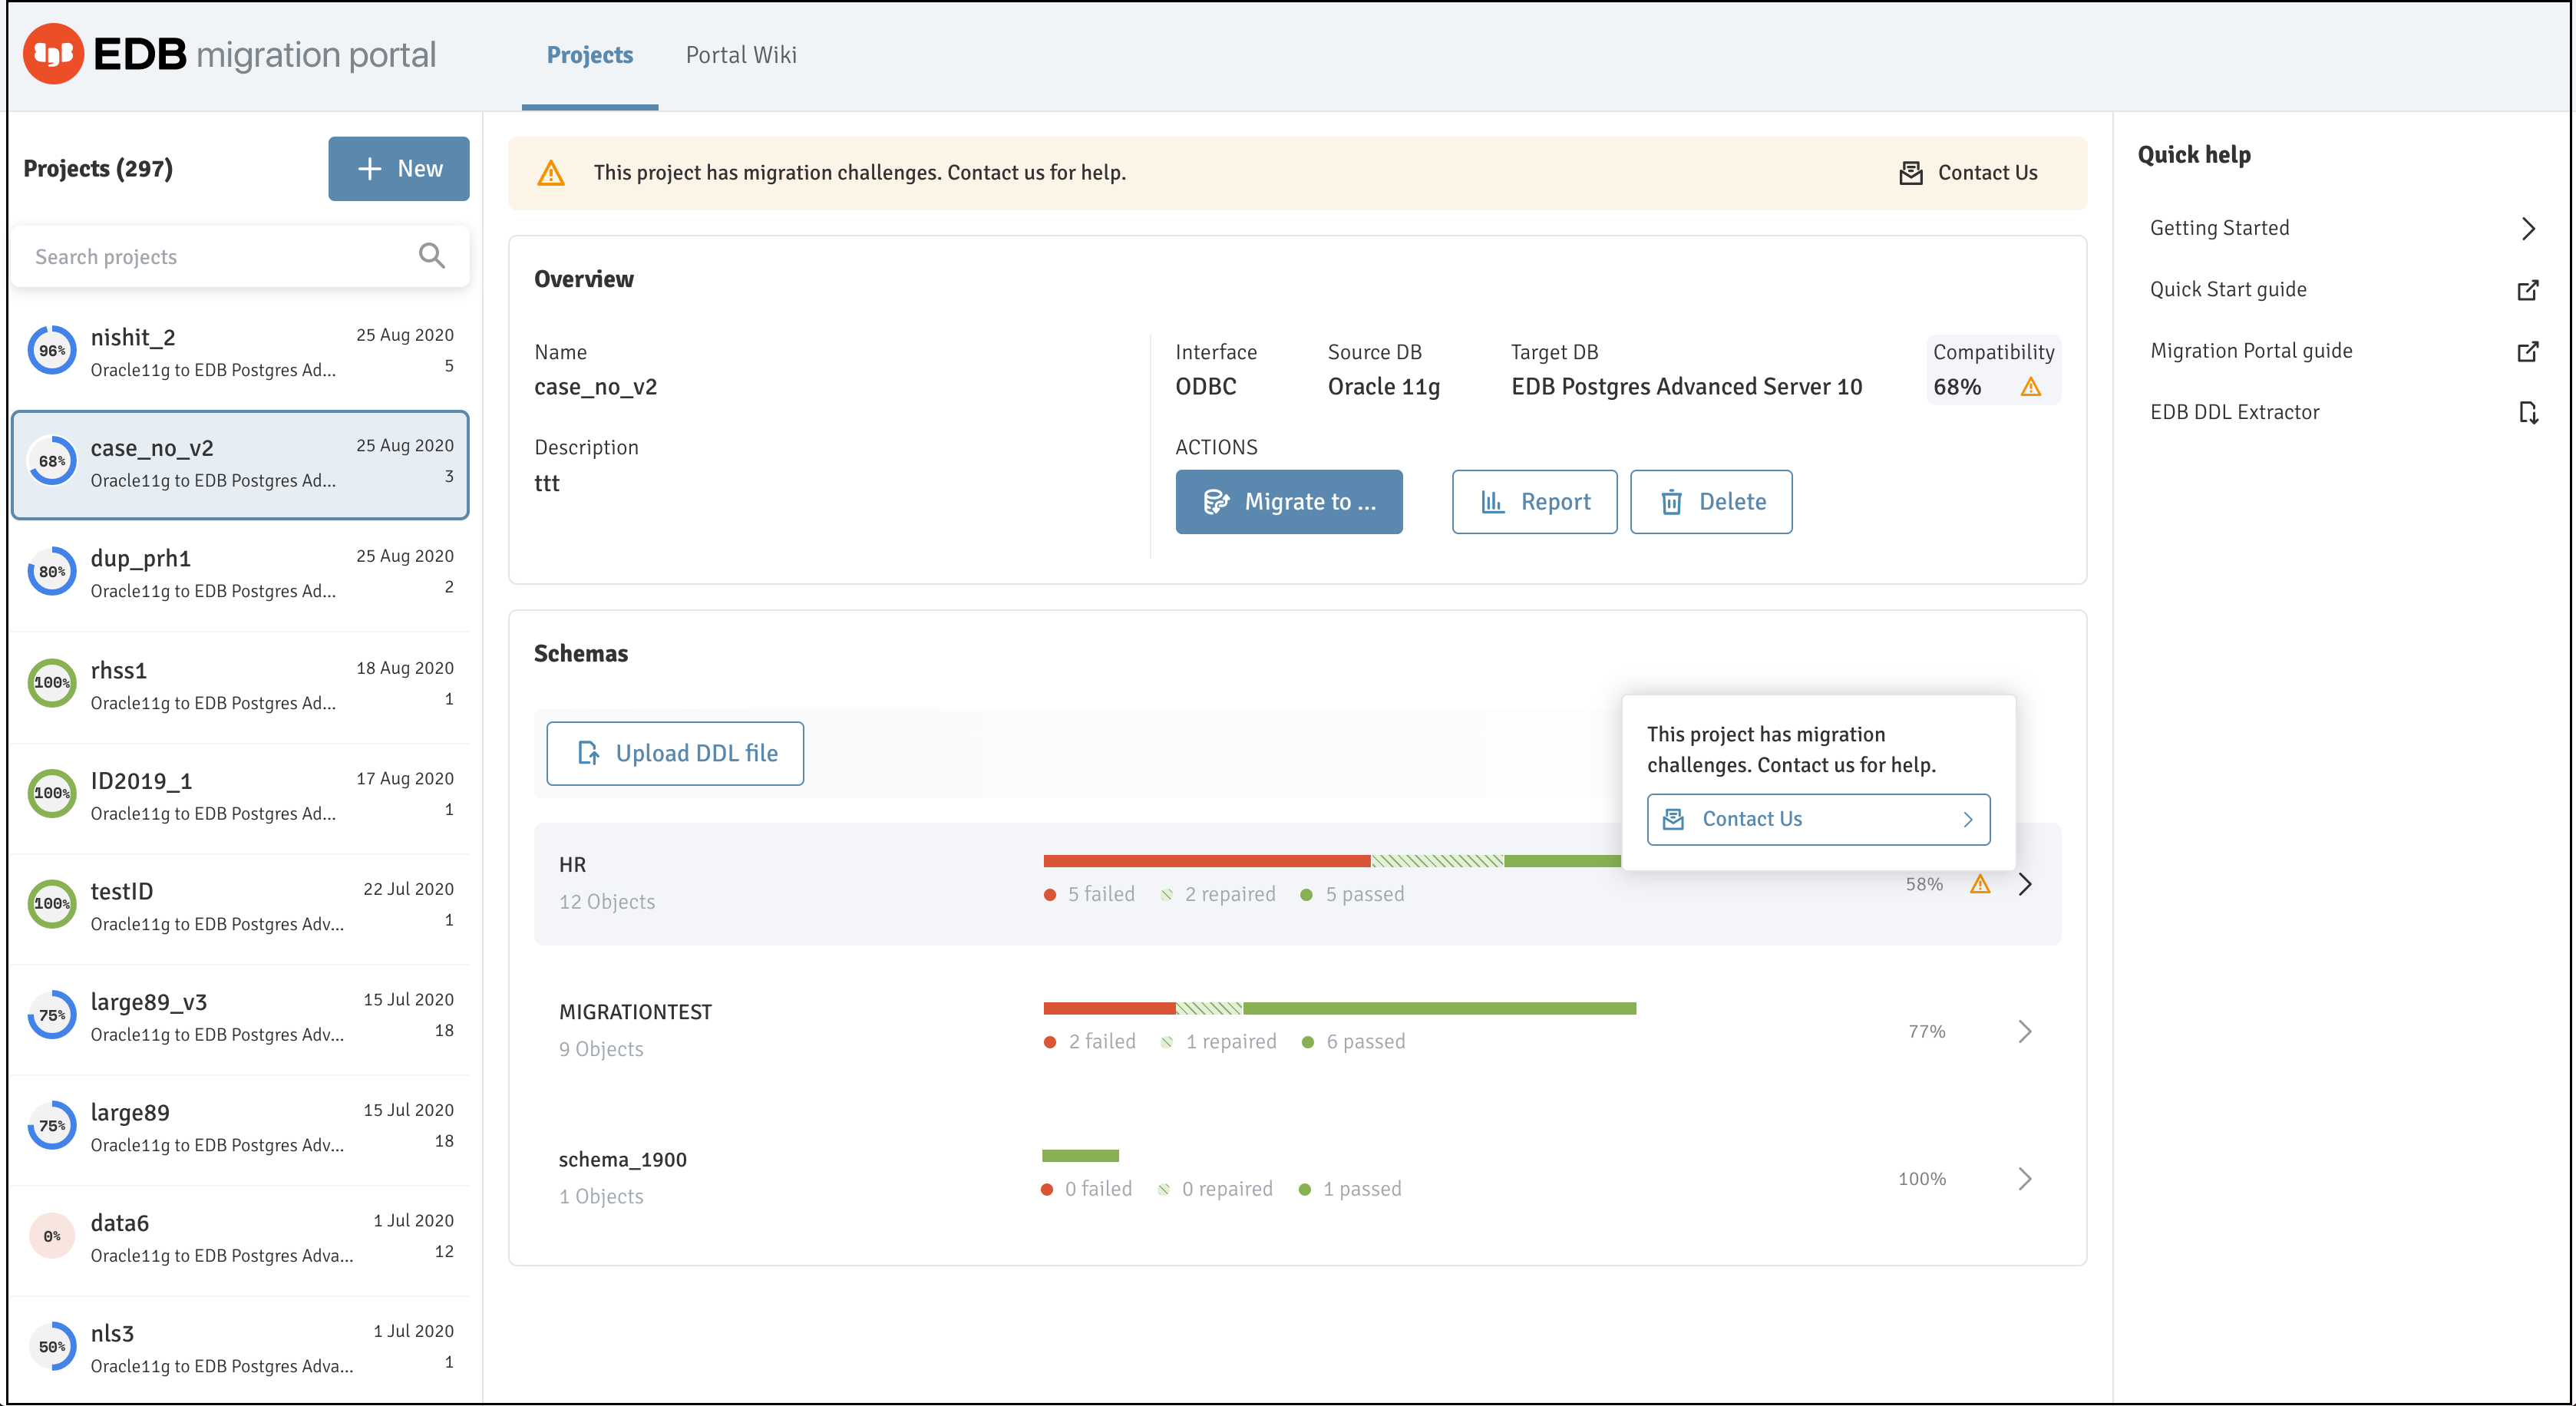Click the 100% ring for rhss1

[52, 683]
